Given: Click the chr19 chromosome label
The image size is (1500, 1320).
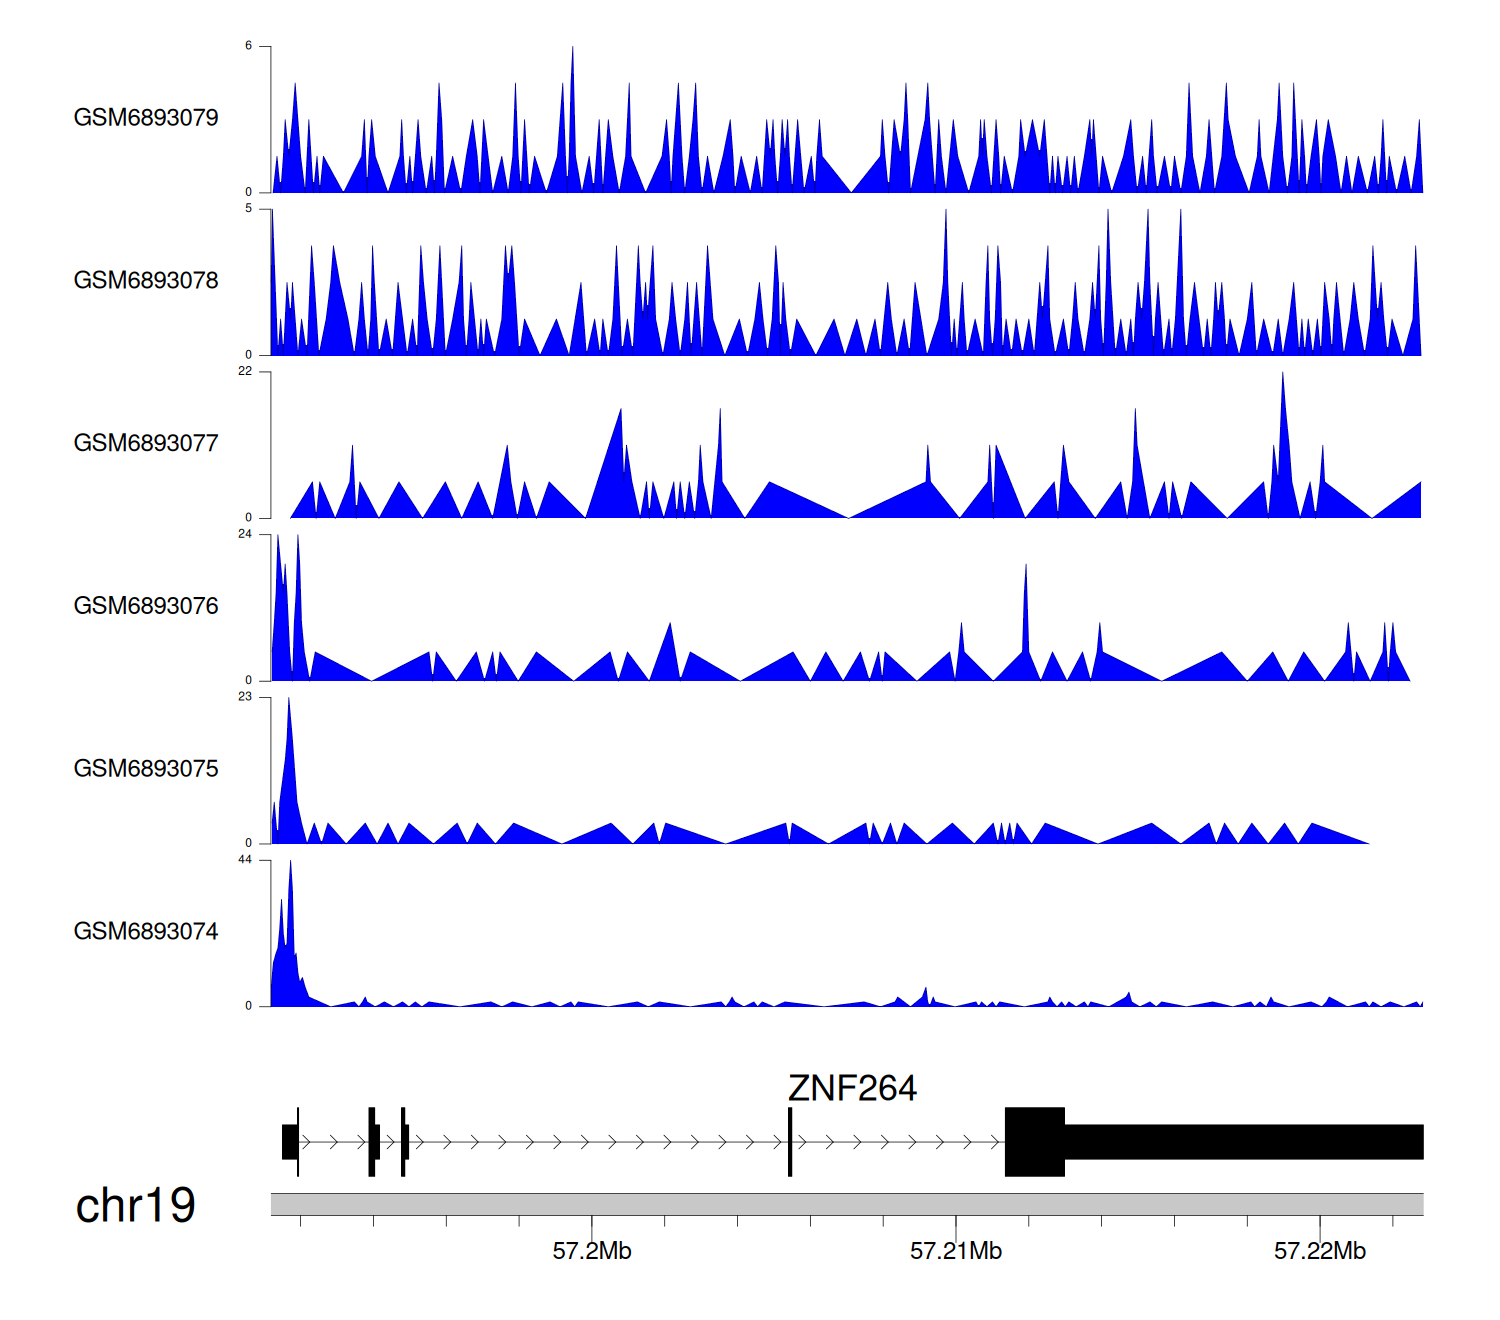Looking at the screenshot, I should click(x=135, y=1205).
